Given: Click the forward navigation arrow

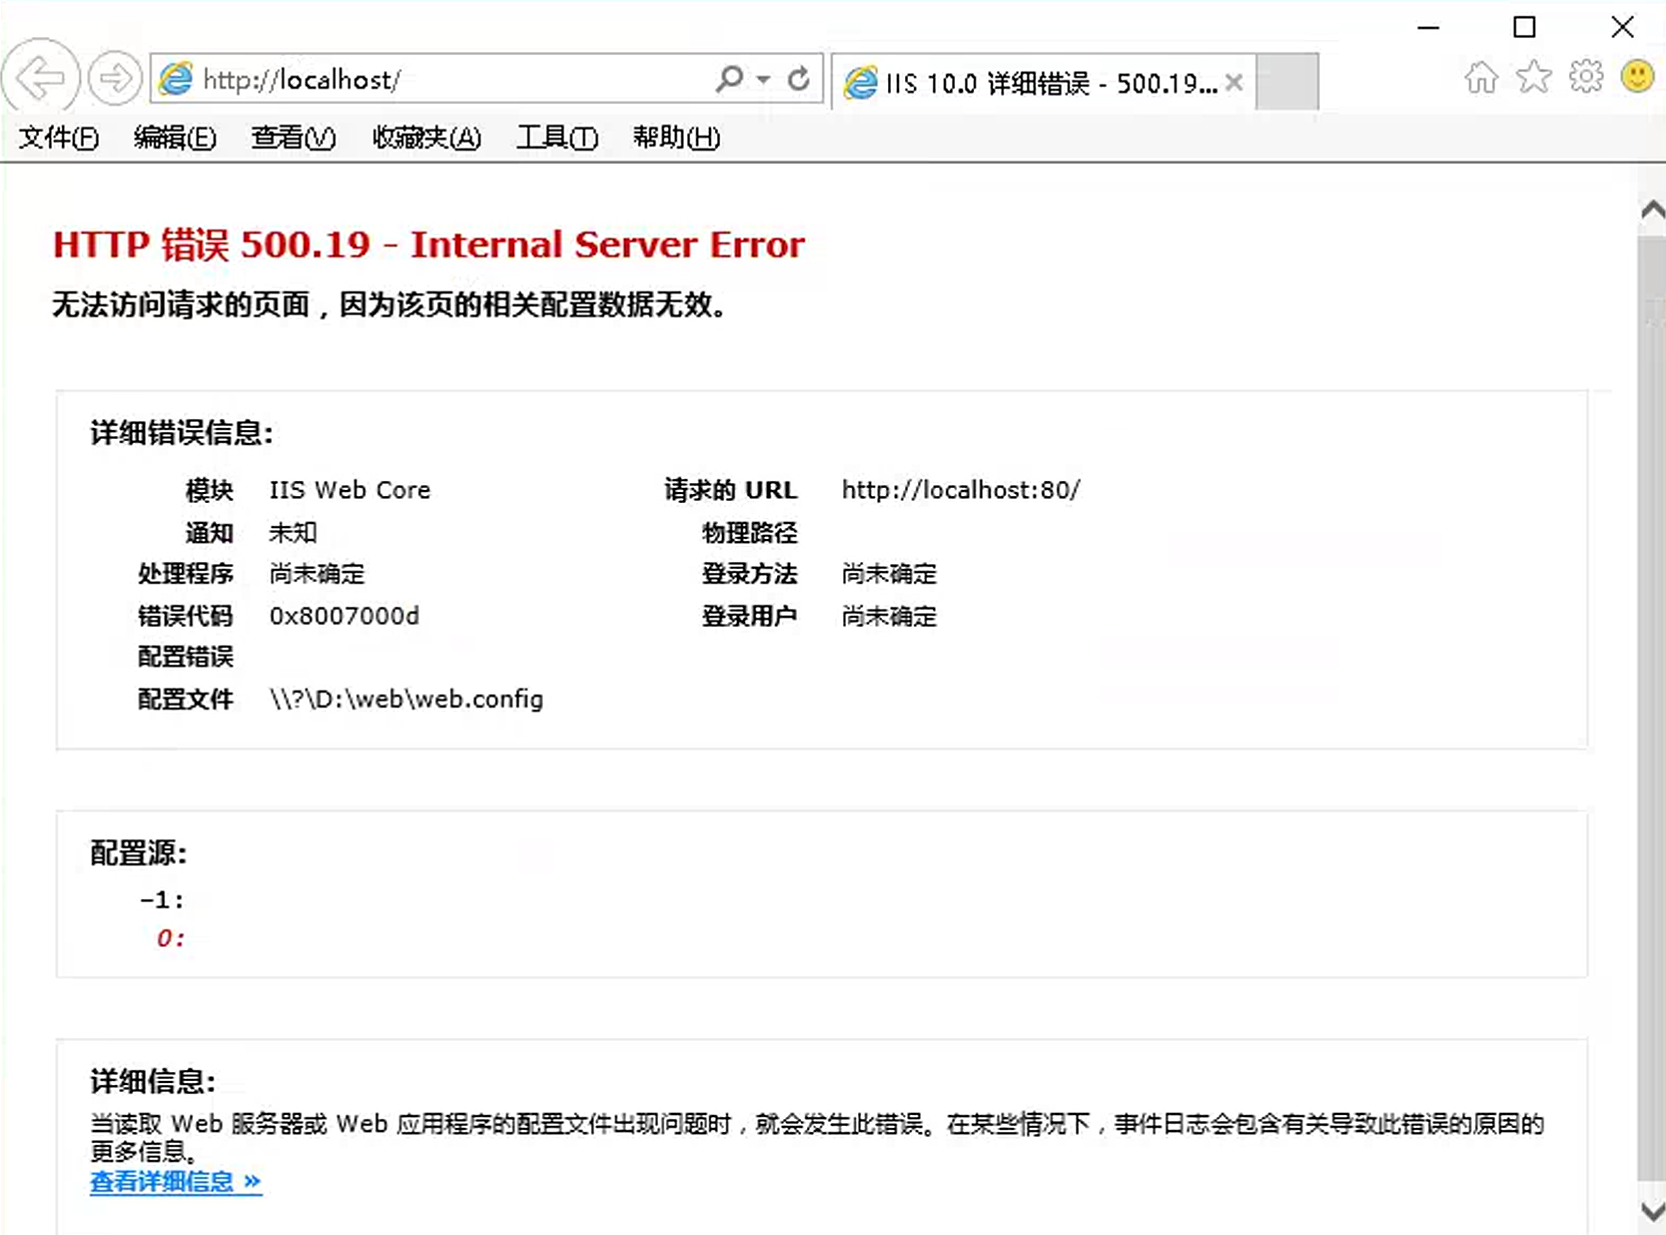Looking at the screenshot, I should (x=115, y=77).
